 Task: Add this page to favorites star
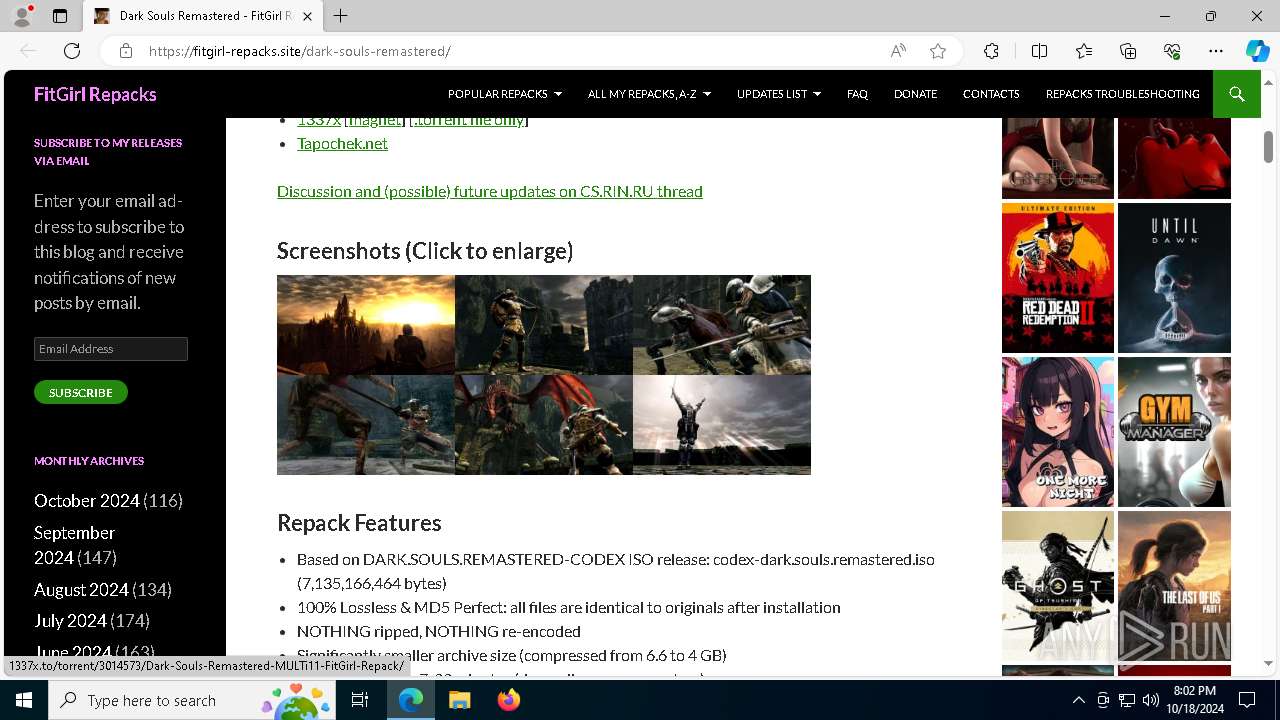click(938, 51)
